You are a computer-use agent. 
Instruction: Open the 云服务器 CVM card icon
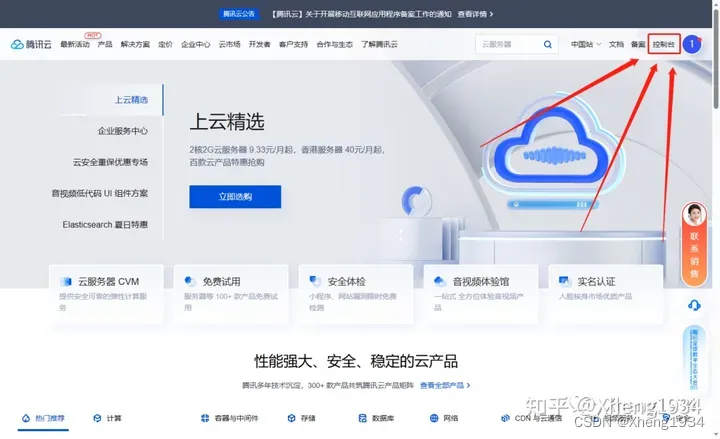pyautogui.click(x=66, y=281)
